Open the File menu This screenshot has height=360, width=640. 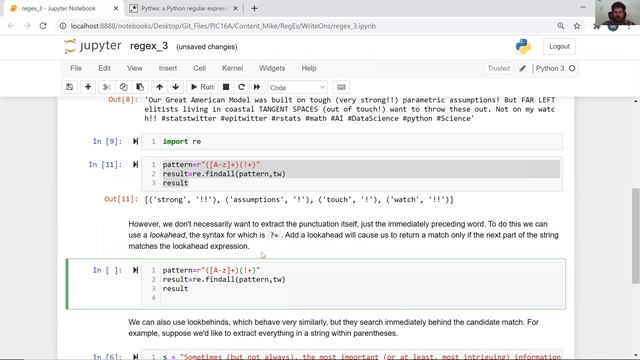pos(76,68)
